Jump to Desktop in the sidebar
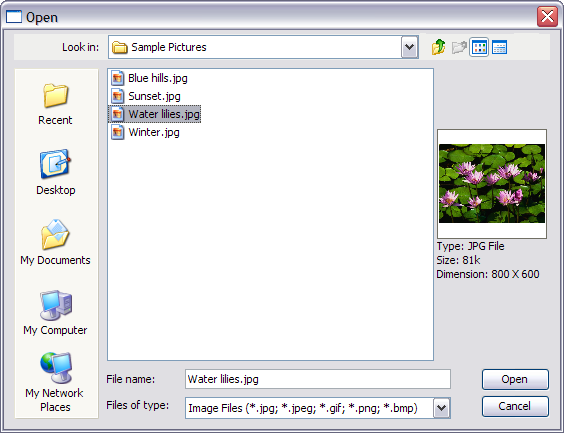The width and height of the screenshot is (565, 433). tap(55, 172)
